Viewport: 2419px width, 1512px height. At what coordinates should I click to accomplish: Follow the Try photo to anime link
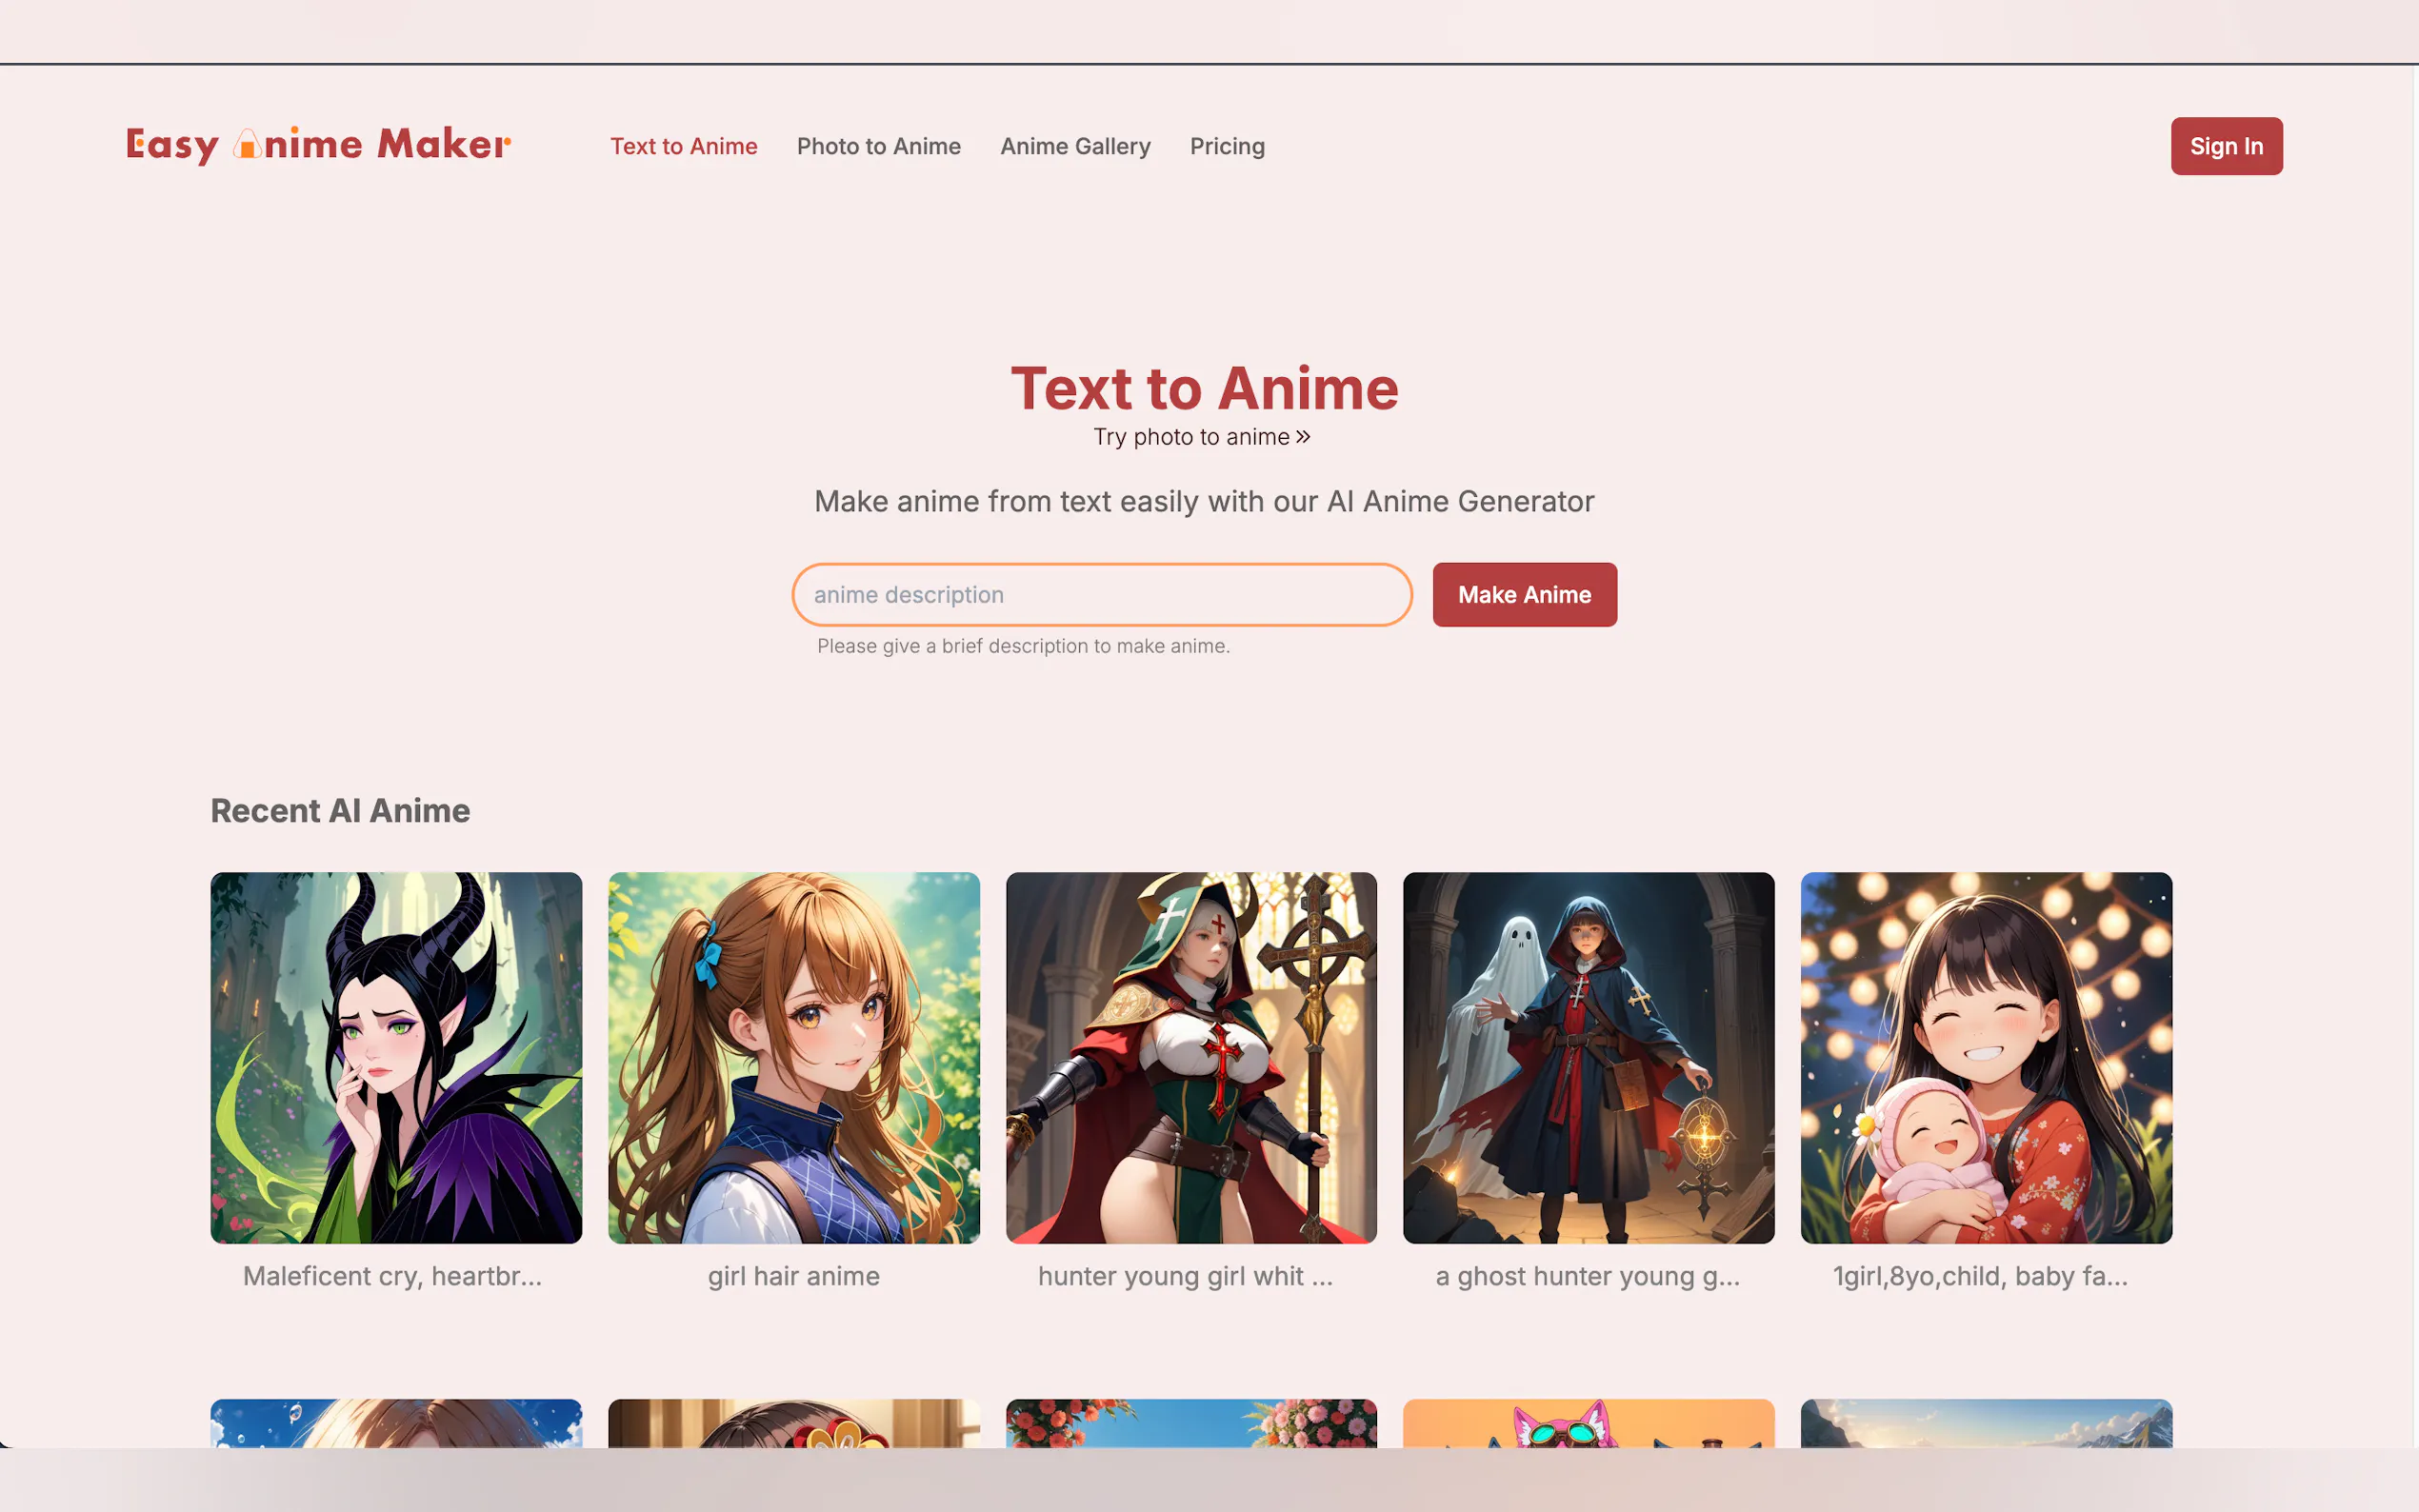click(x=1191, y=437)
